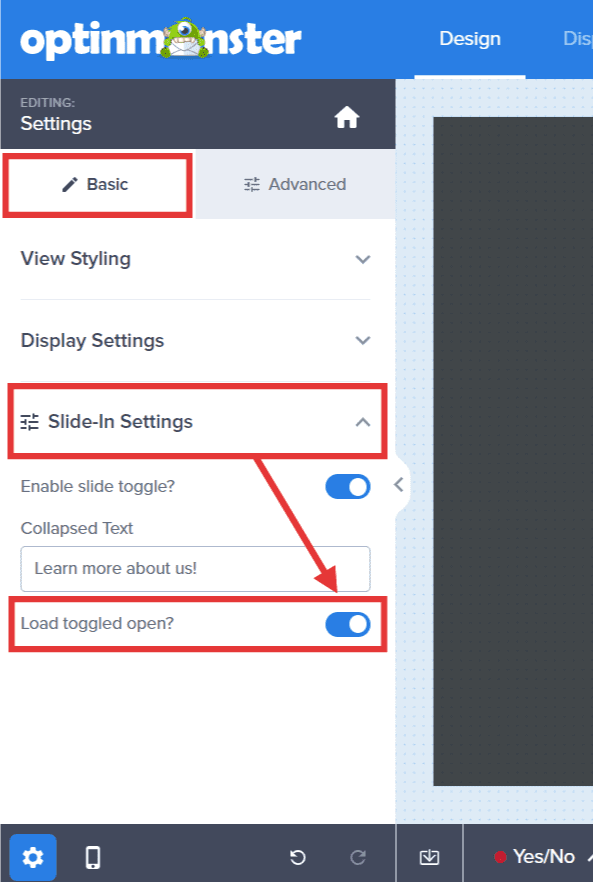Undo the last change
The height and width of the screenshot is (882, 593).
[298, 857]
